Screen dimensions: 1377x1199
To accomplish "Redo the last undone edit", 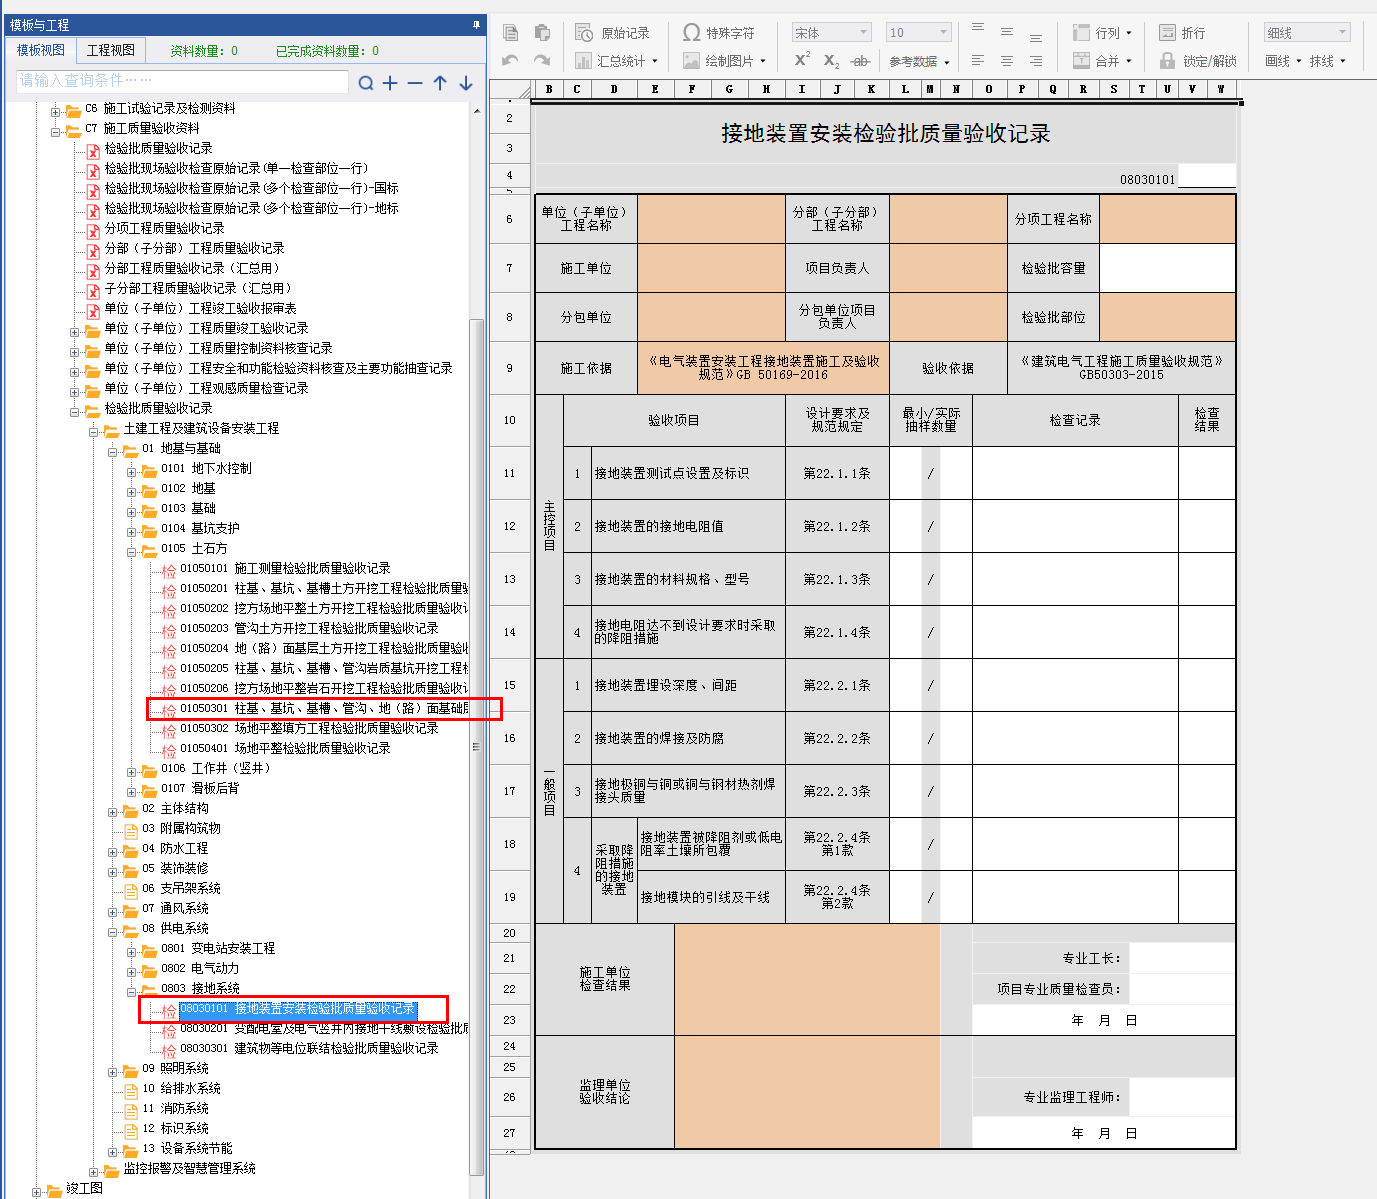I will pyautogui.click(x=542, y=61).
